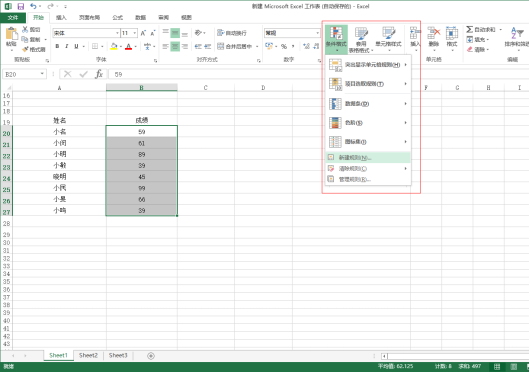Toggle align text left
Viewport: 530px width, 373px height.
(165, 46)
